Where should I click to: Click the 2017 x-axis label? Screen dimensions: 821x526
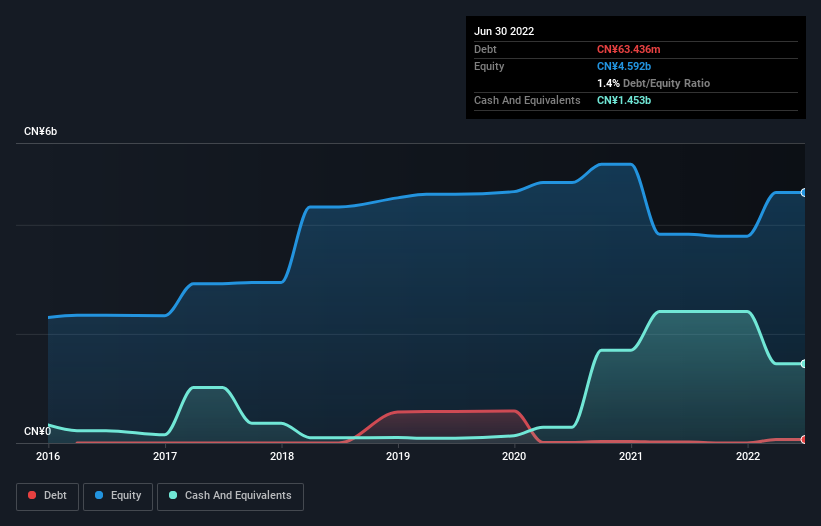[x=165, y=456]
